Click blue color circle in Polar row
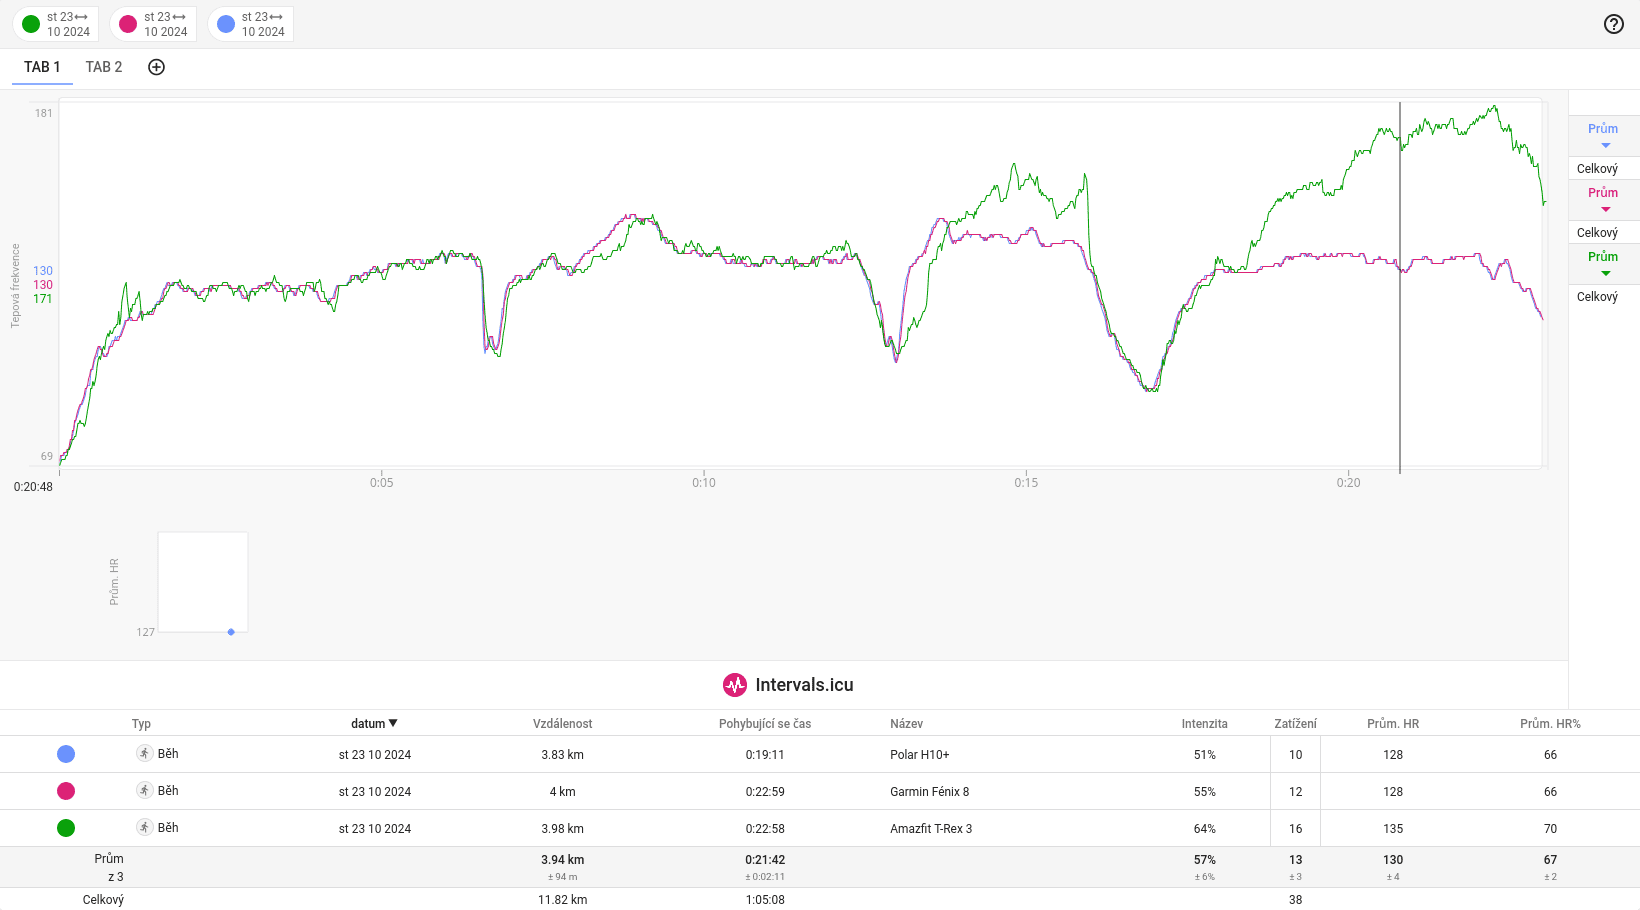Screen dimensions: 1640x910 click(x=66, y=754)
